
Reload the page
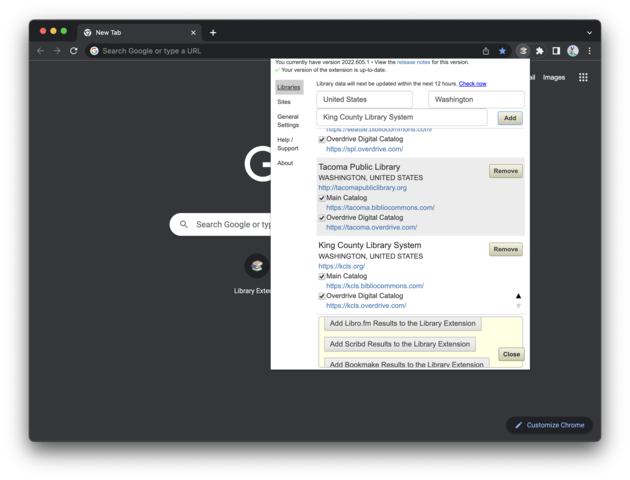tap(74, 51)
